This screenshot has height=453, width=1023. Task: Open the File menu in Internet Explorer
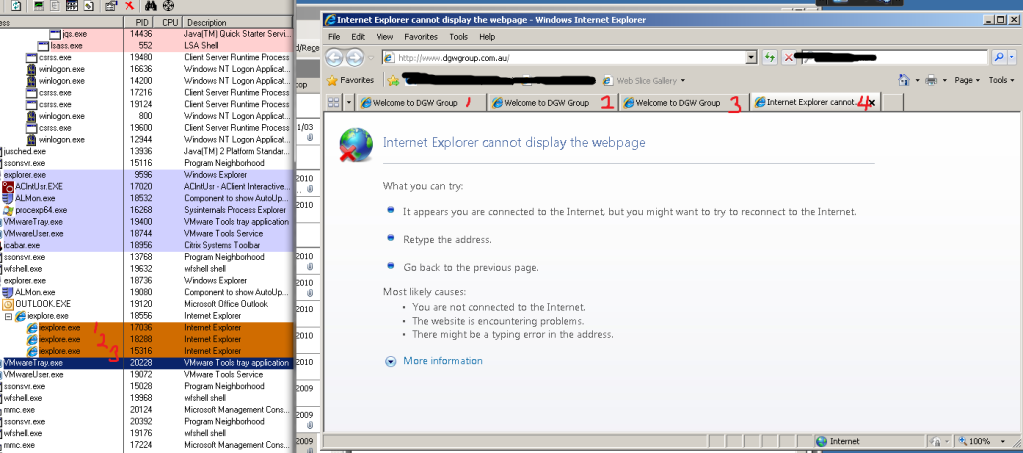(334, 37)
